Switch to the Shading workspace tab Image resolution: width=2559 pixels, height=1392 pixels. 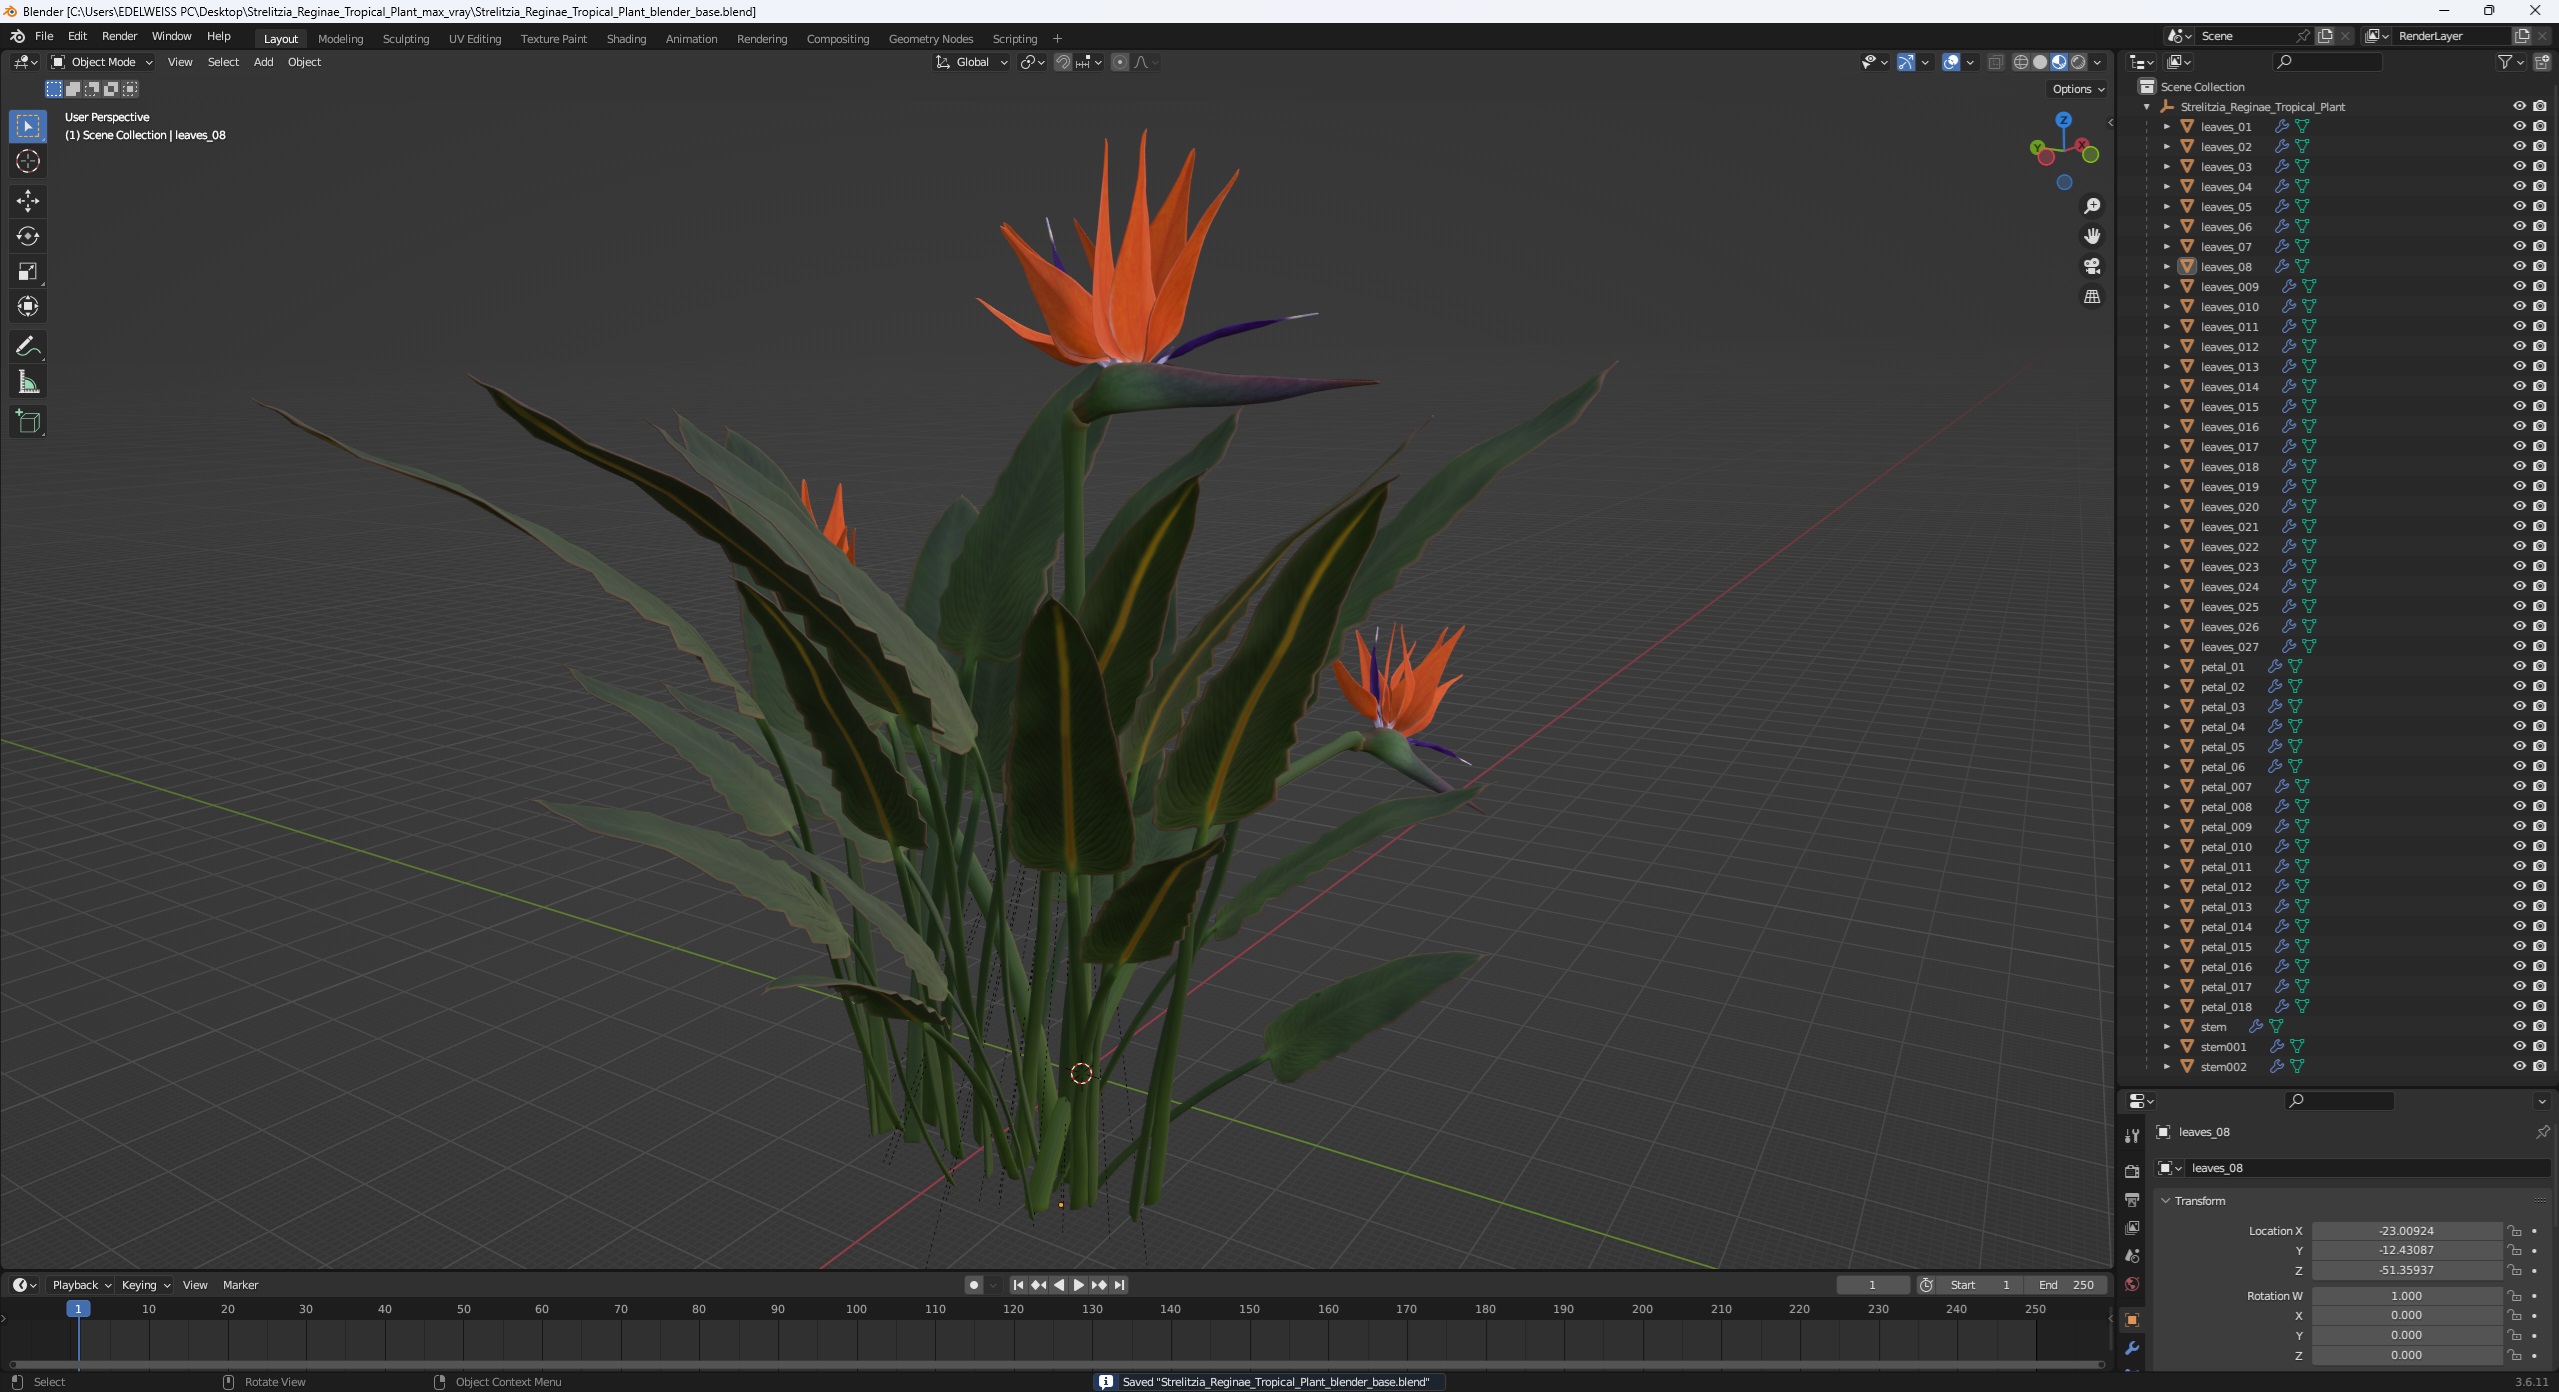(626, 39)
